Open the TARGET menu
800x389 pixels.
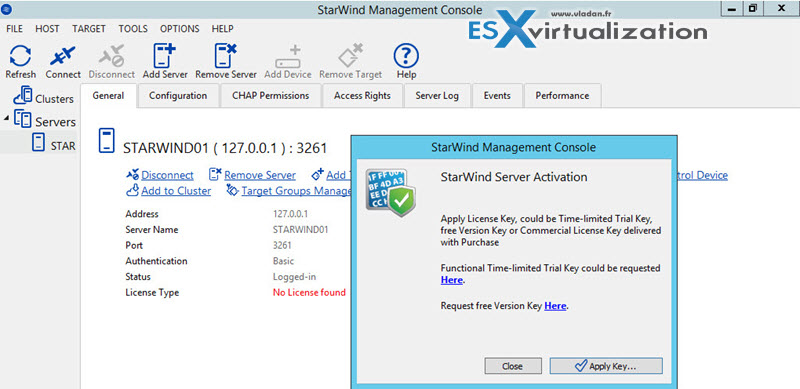tap(89, 29)
